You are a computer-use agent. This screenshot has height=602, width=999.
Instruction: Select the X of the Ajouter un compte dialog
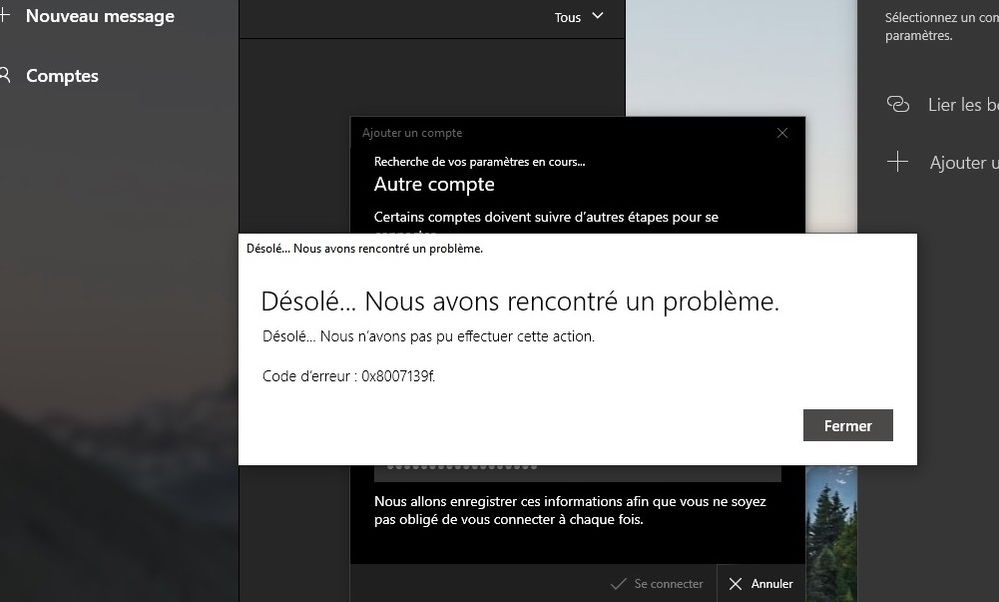point(782,132)
